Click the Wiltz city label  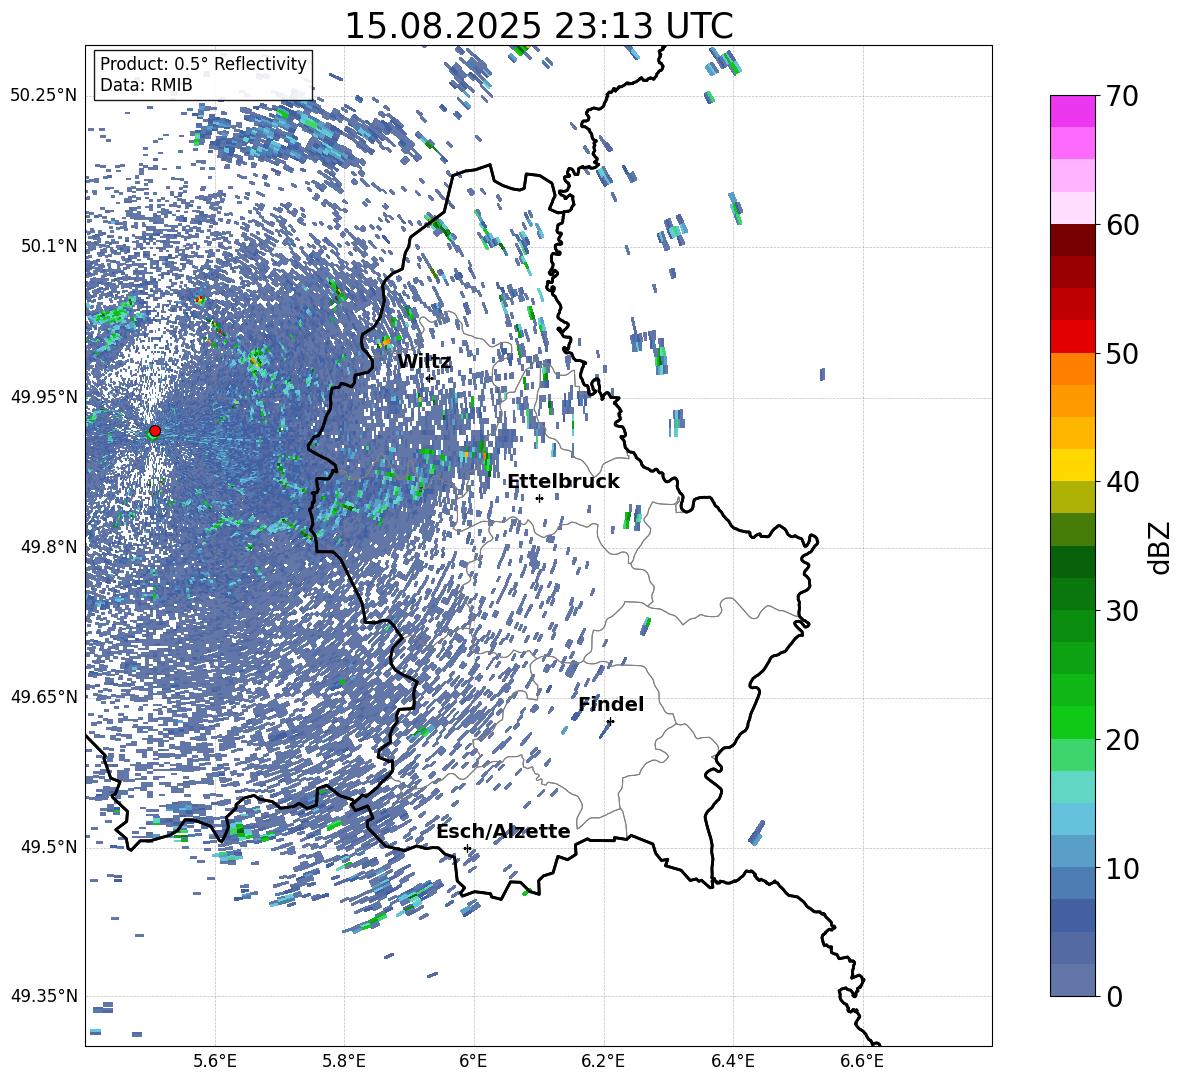pyautogui.click(x=424, y=362)
